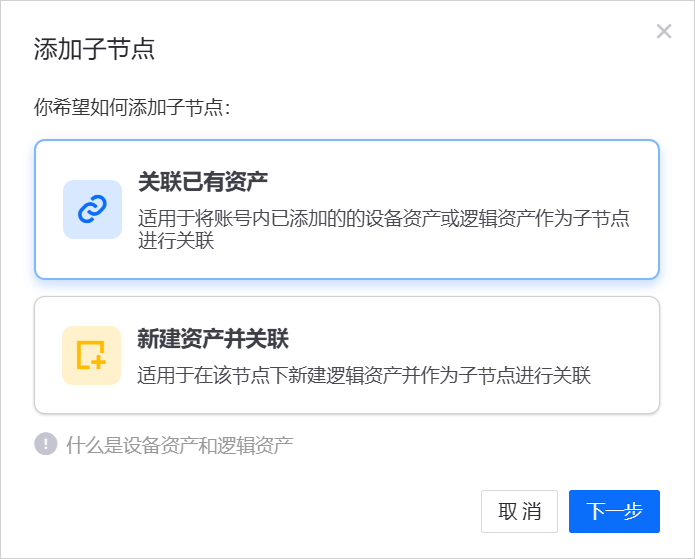Click the yellow new asset plus icon
695x559 pixels.
coord(92,355)
